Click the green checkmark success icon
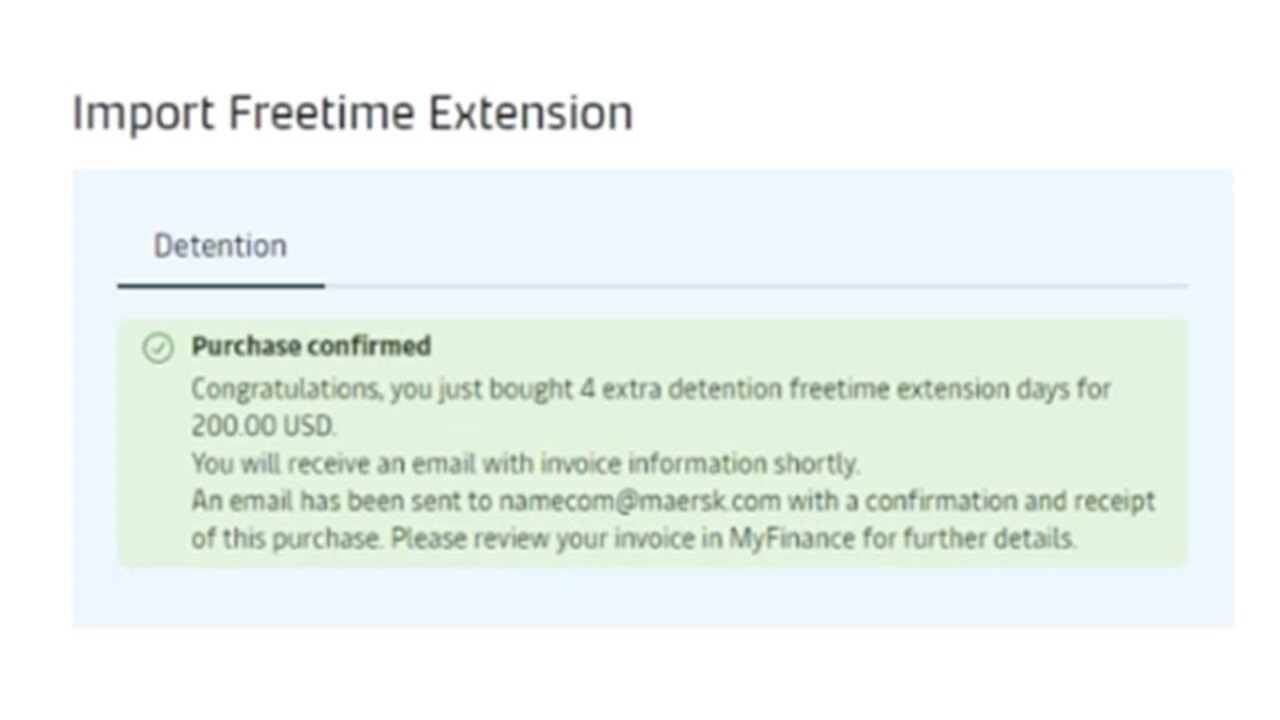The height and width of the screenshot is (720, 1280). pos(157,348)
